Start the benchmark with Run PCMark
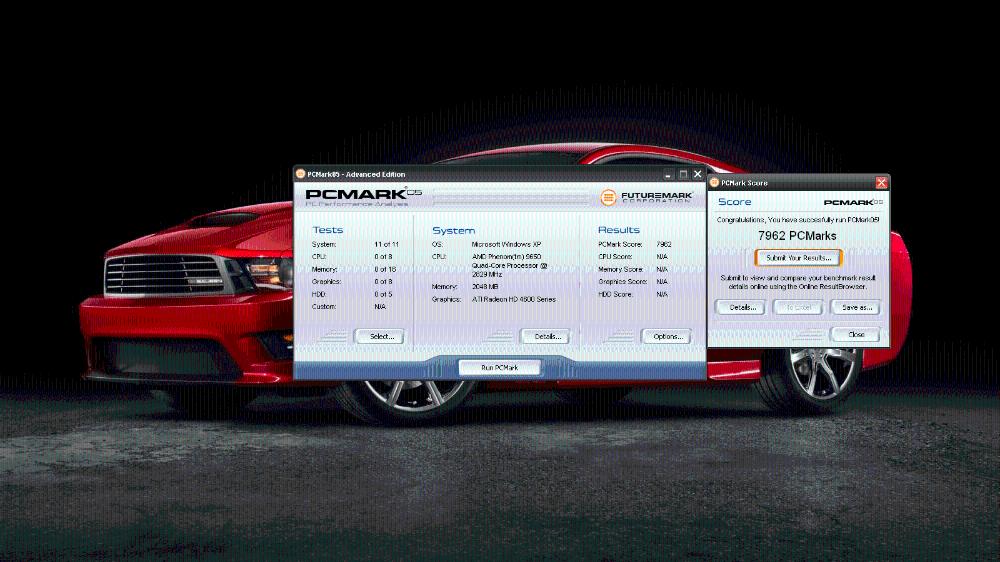The image size is (1000, 562). 499,367
